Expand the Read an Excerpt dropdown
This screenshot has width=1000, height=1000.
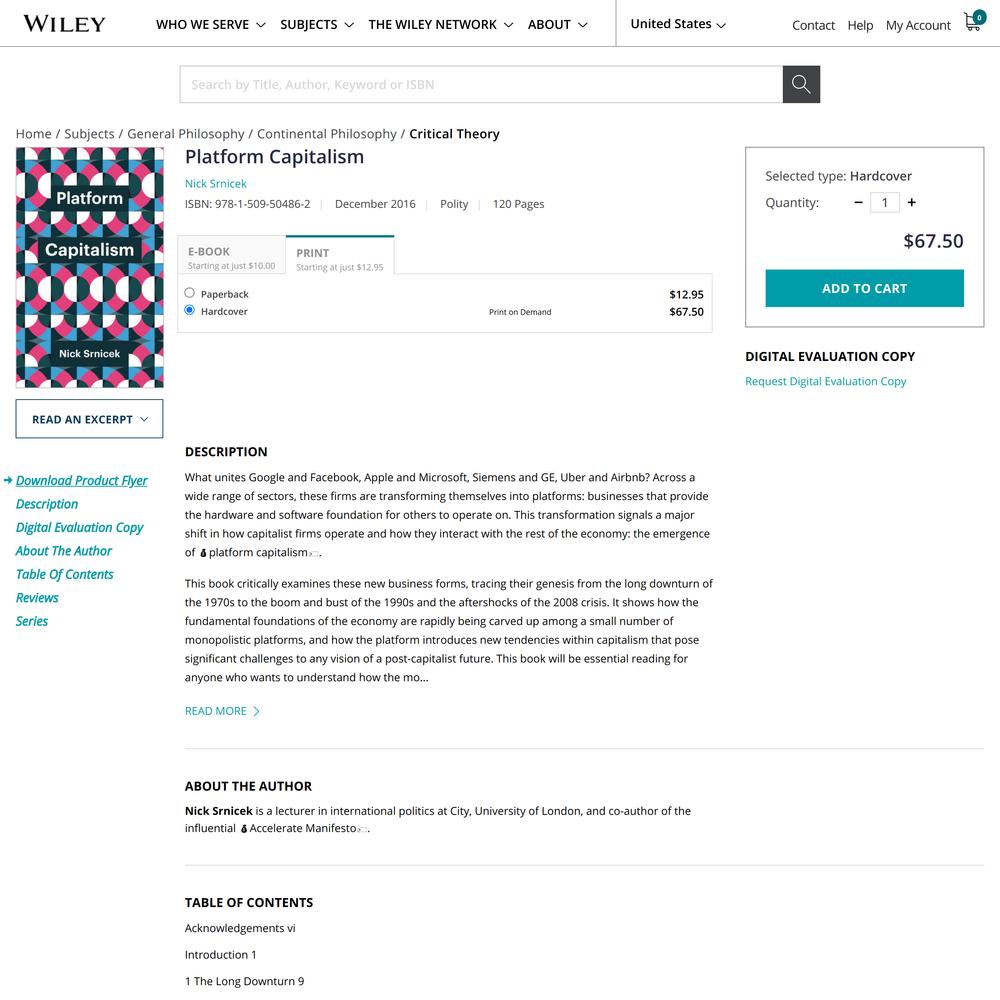tap(89, 419)
